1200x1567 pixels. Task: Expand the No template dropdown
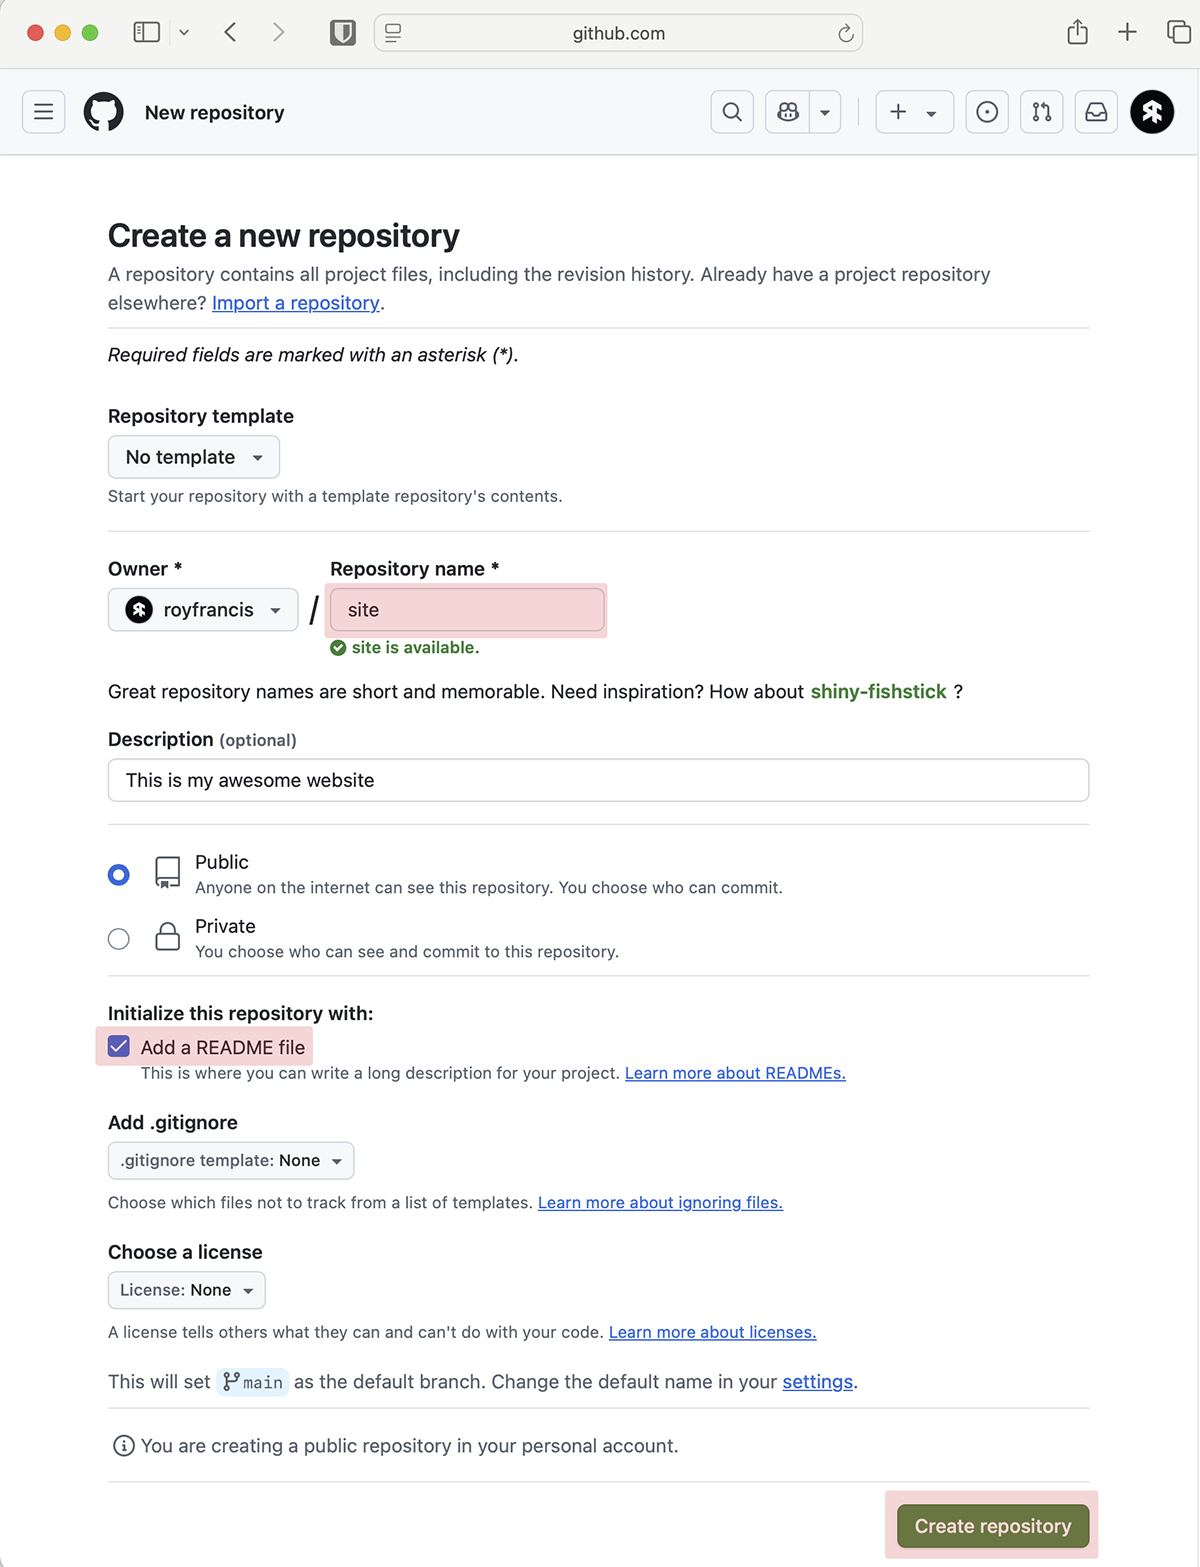coord(194,457)
